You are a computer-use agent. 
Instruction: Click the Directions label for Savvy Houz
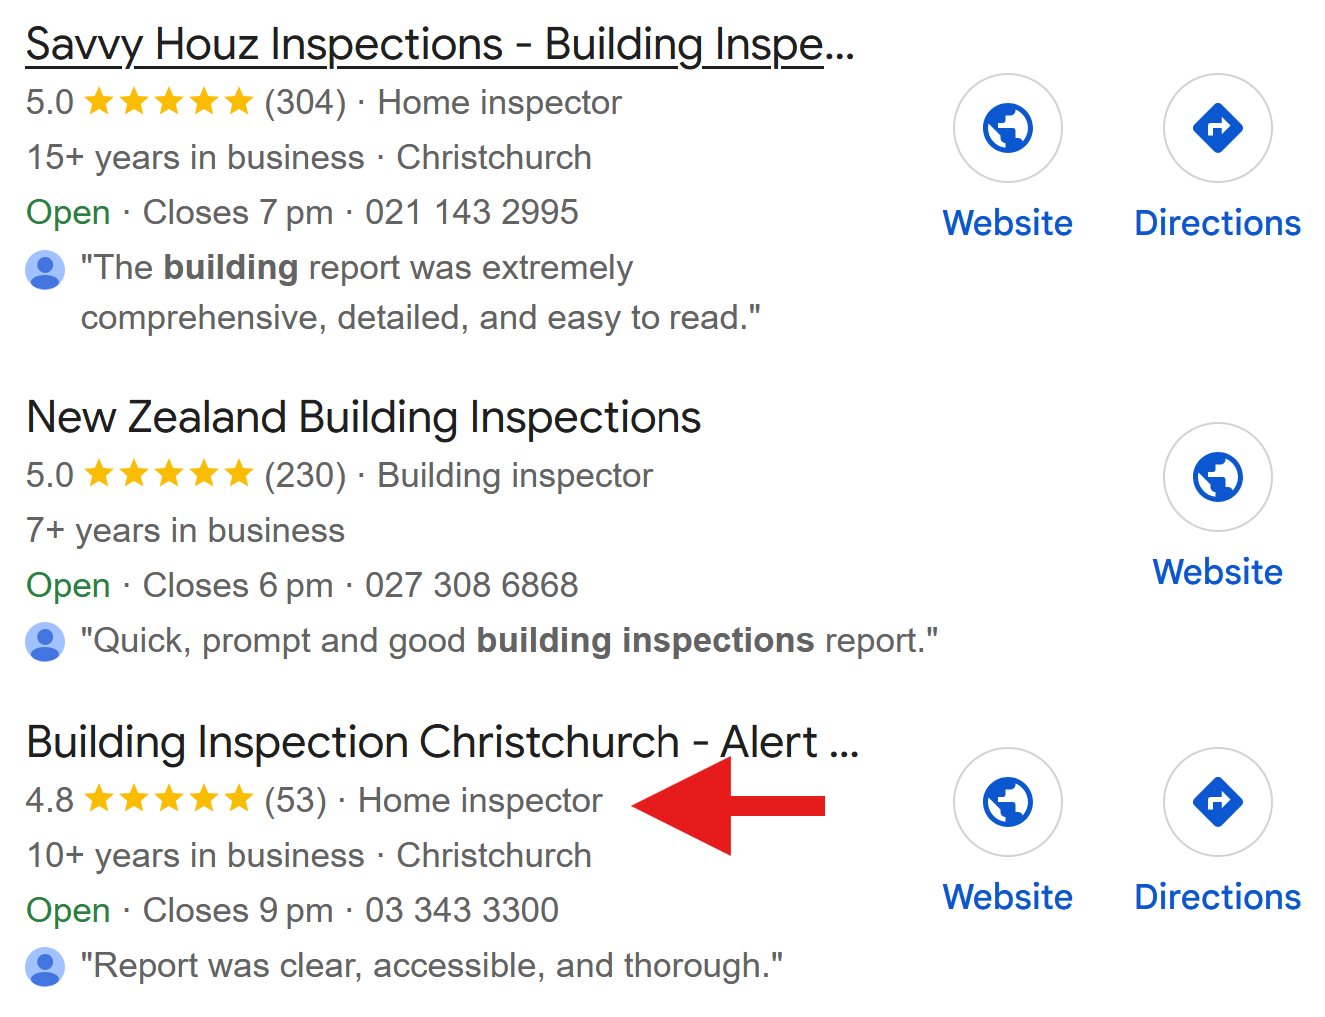click(x=1217, y=223)
